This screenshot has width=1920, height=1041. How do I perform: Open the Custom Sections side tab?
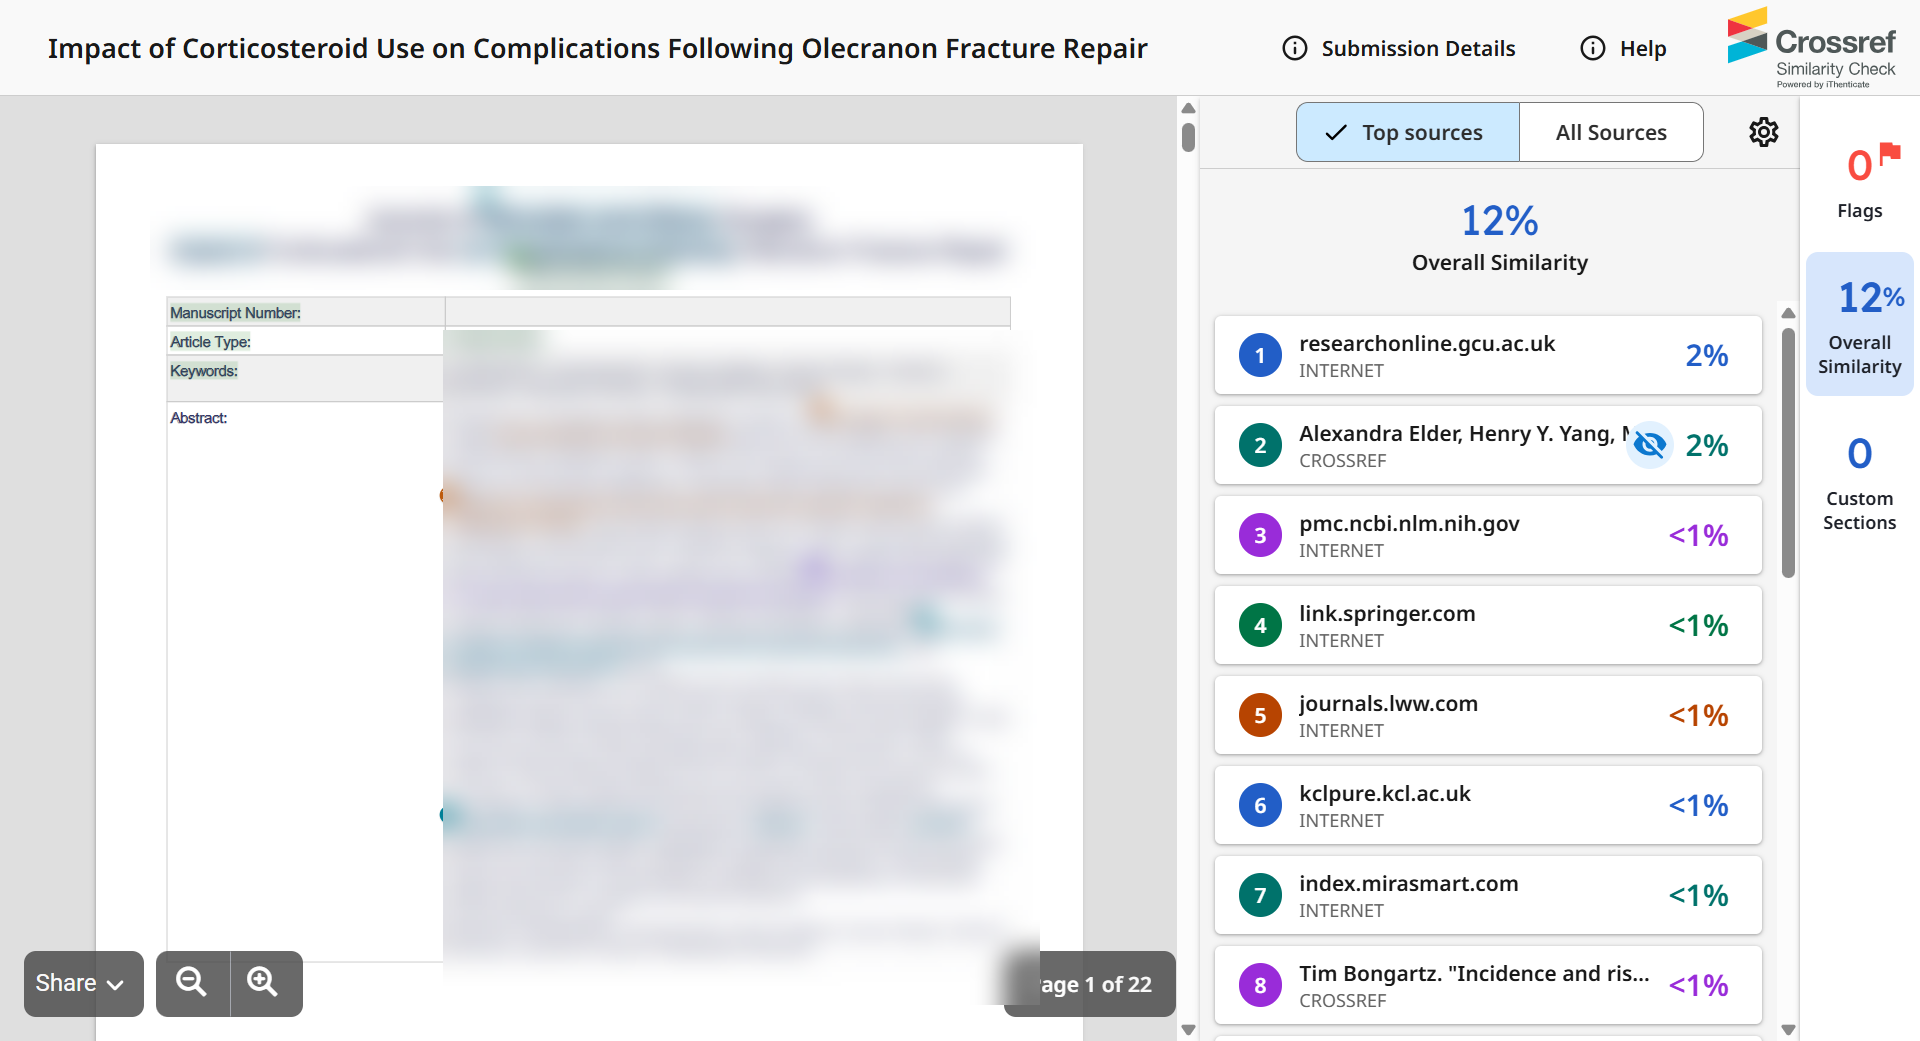tap(1860, 484)
